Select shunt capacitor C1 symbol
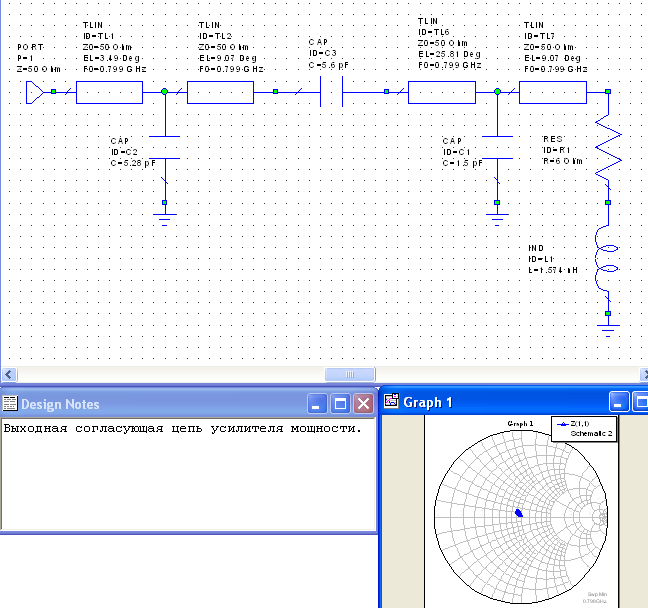Image resolution: width=648 pixels, height=608 pixels. pyautogui.click(x=498, y=147)
